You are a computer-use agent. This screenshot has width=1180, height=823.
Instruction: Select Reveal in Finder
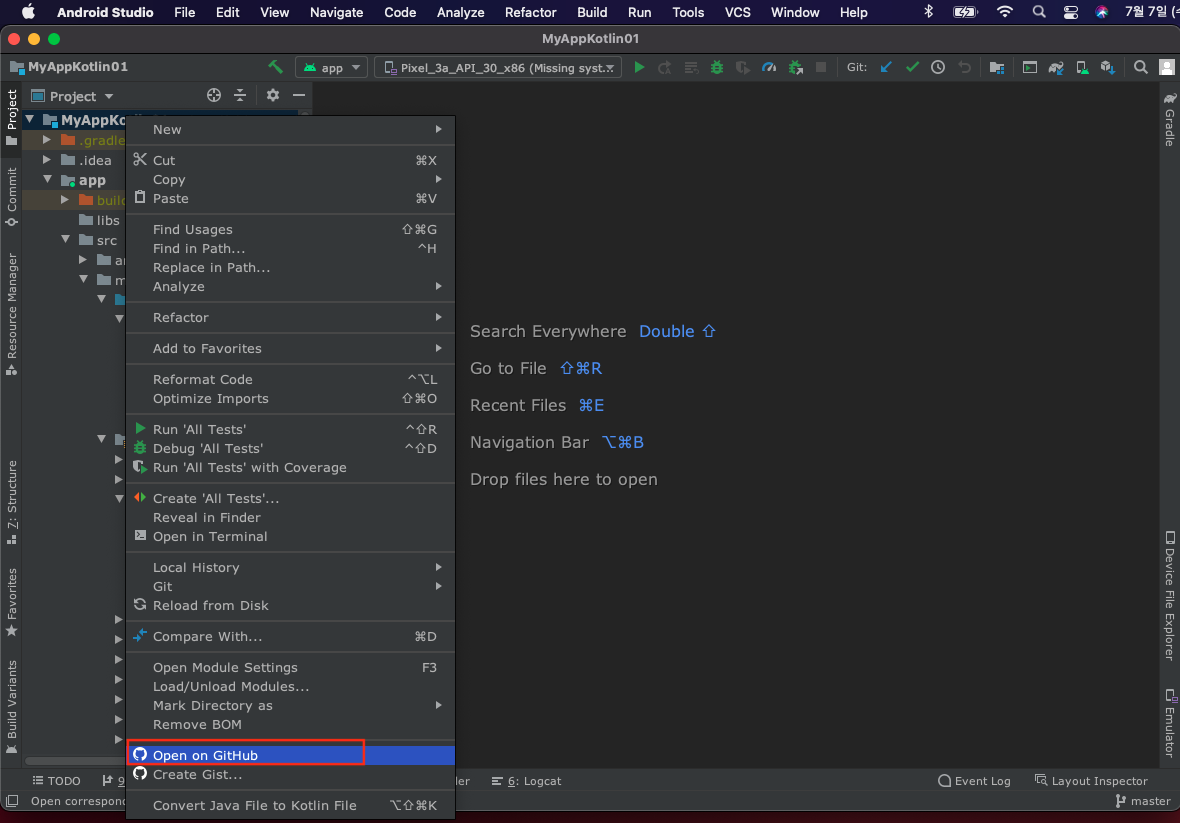pos(290,518)
